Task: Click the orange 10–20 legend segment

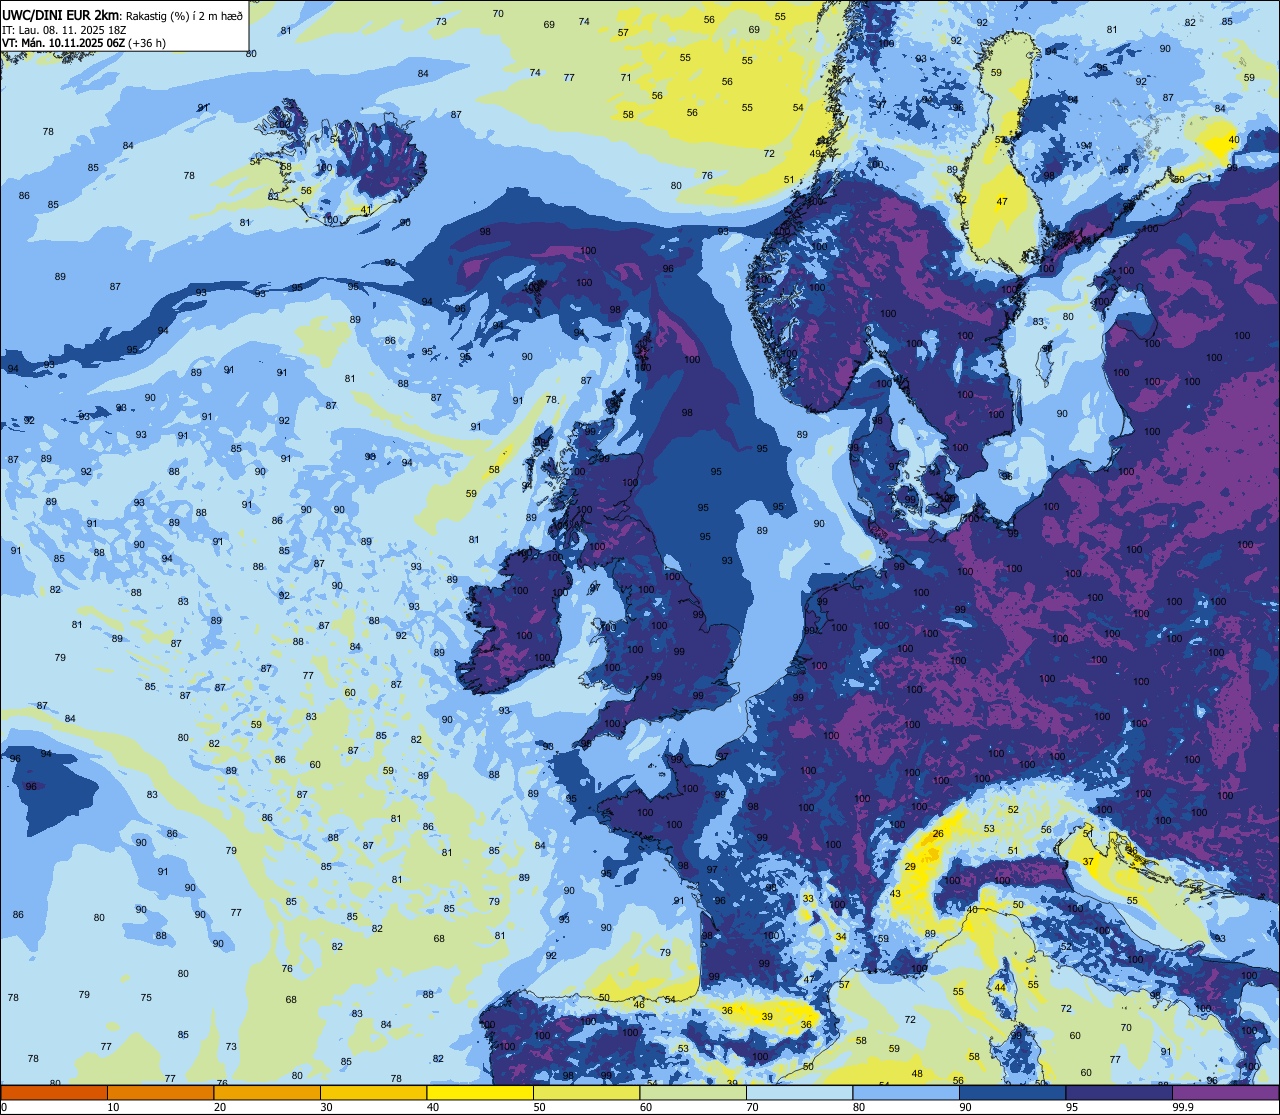Action: pos(160,1092)
